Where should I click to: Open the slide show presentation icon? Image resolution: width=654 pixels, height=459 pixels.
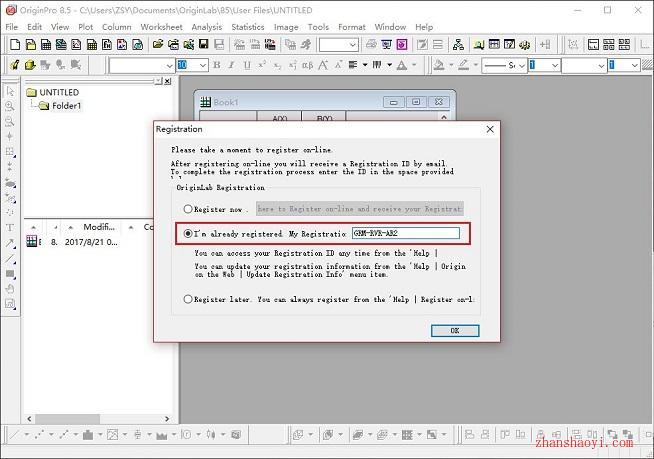387,44
